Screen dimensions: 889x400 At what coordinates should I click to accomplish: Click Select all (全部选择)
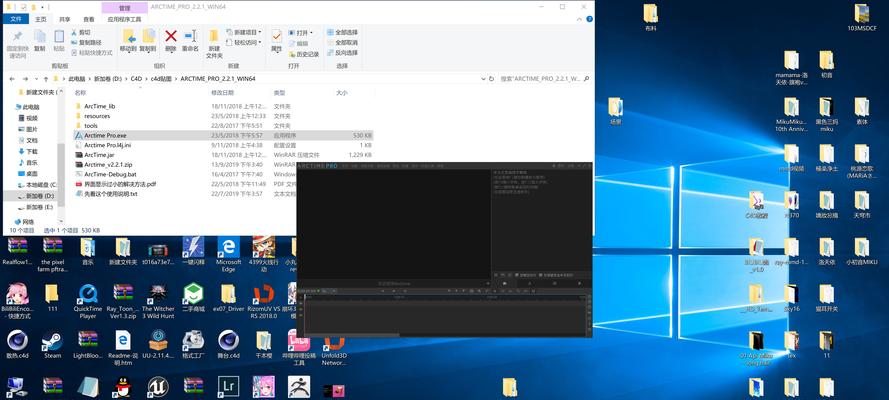(x=342, y=32)
